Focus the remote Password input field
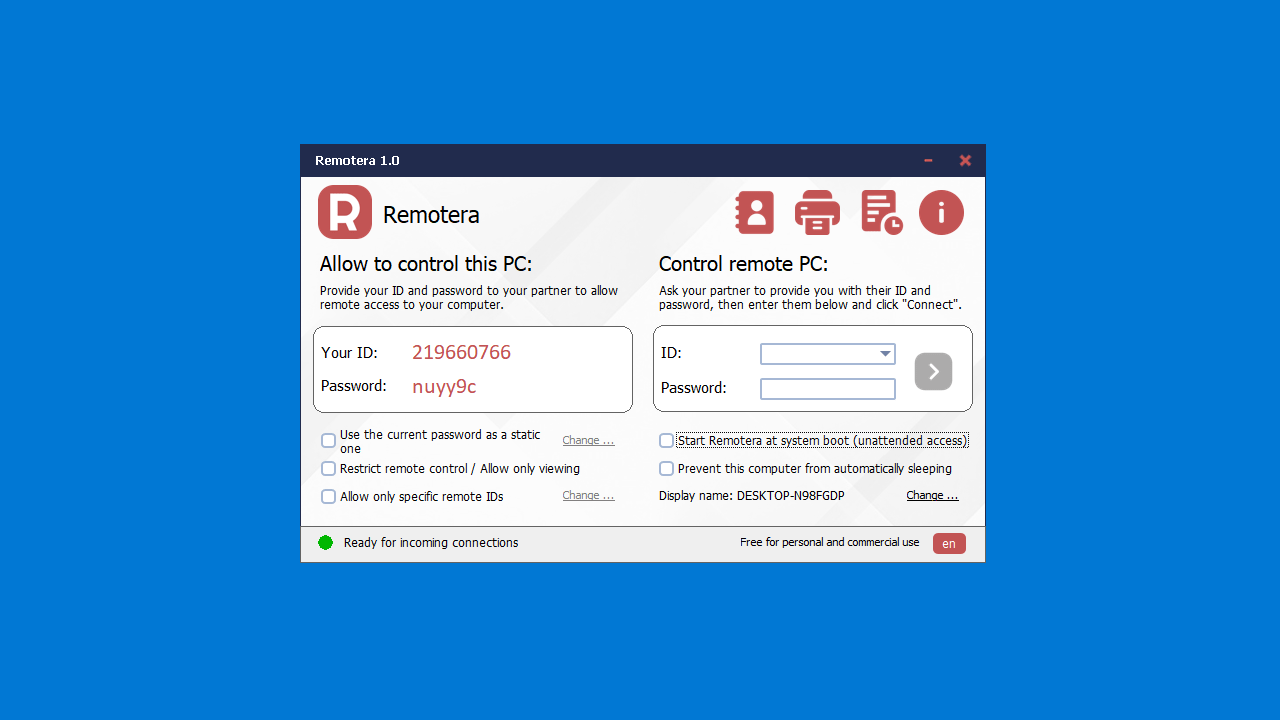The image size is (1280, 720). pos(828,389)
